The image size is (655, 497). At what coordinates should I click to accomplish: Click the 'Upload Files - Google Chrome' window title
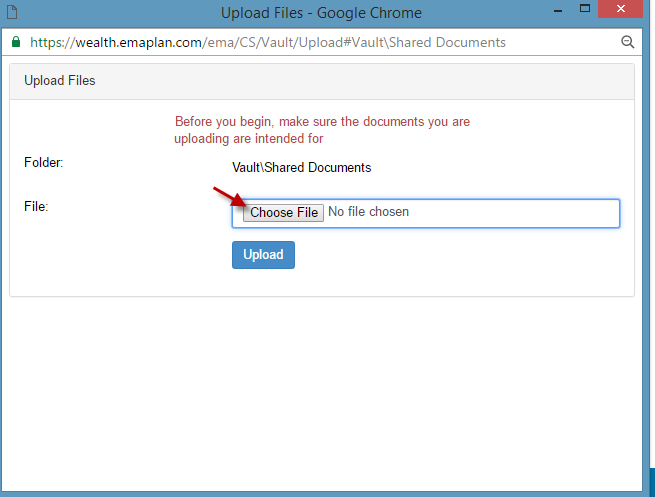[x=321, y=13]
